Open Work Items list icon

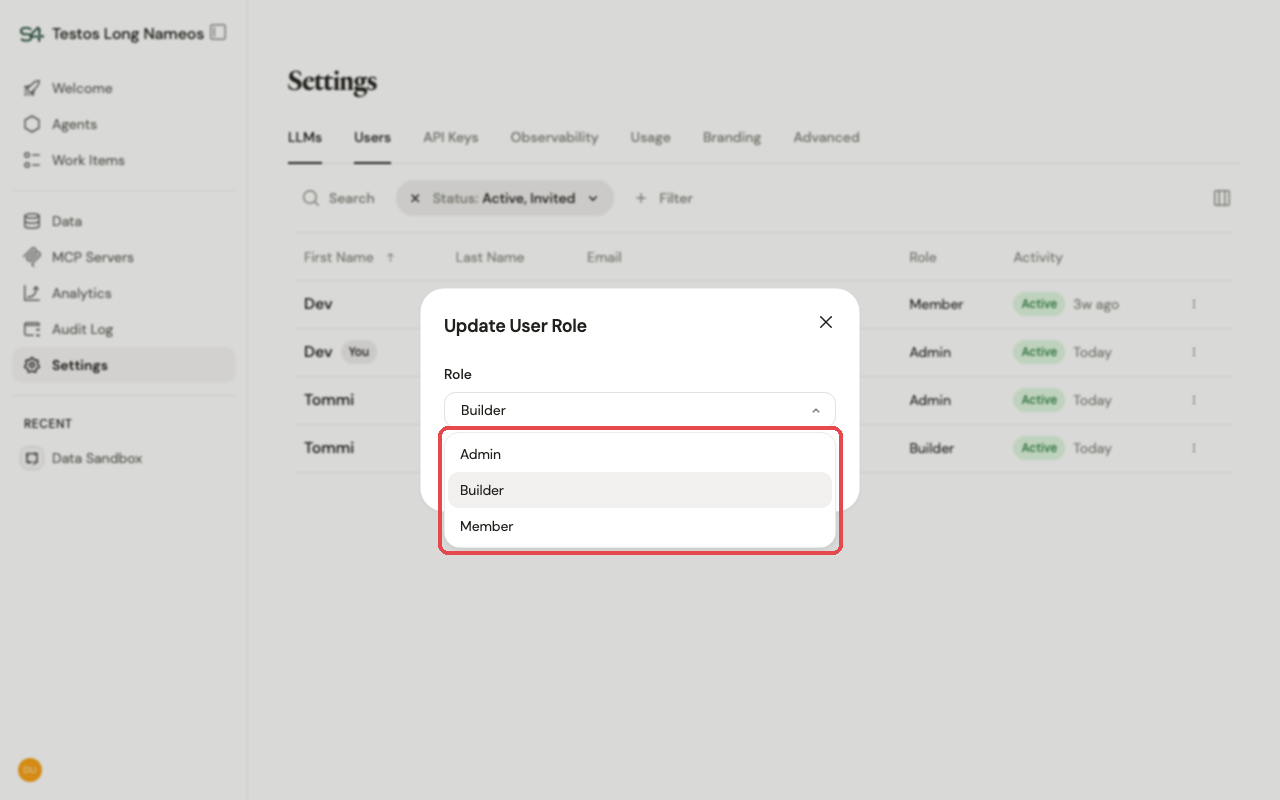pyautogui.click(x=32, y=160)
